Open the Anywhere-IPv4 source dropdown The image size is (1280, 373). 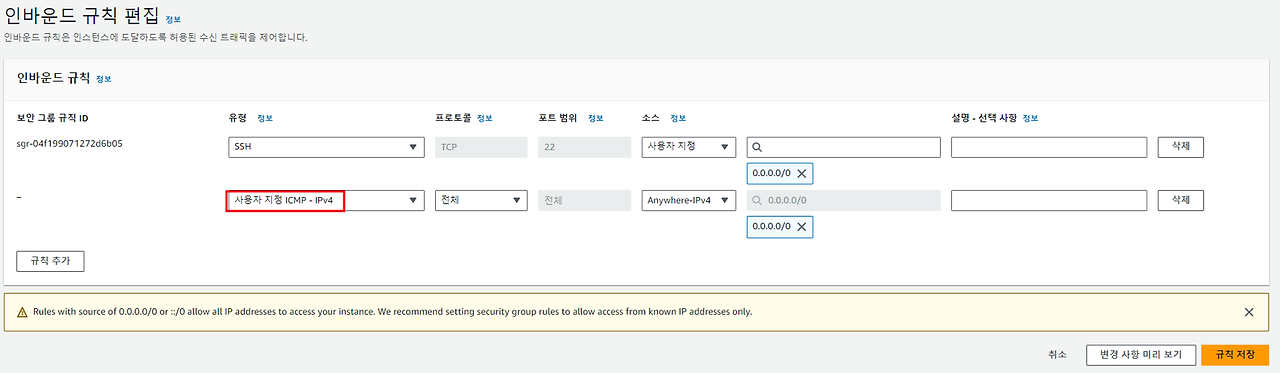coord(689,200)
